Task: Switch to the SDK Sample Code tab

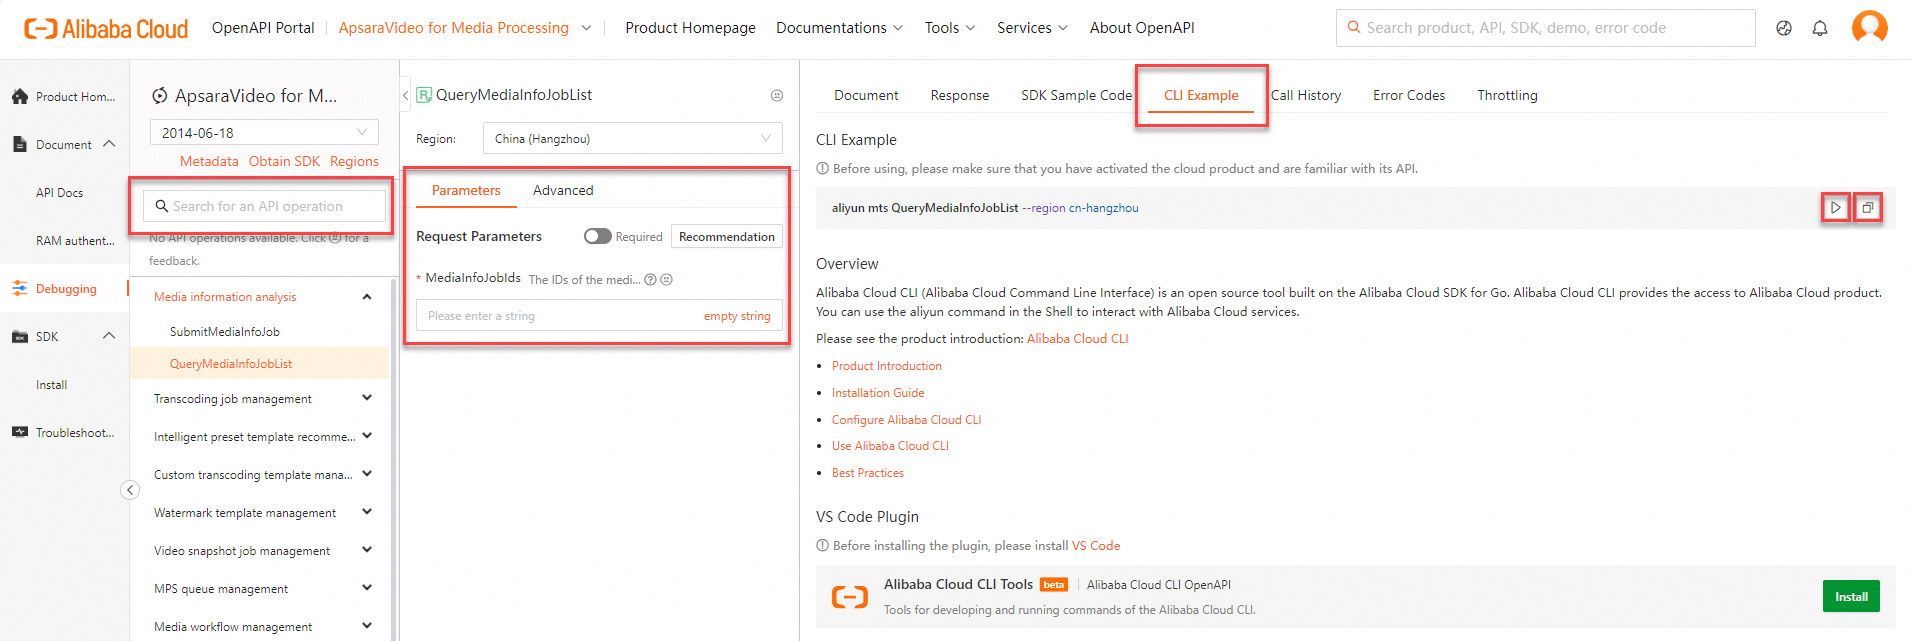Action: click(x=1076, y=95)
